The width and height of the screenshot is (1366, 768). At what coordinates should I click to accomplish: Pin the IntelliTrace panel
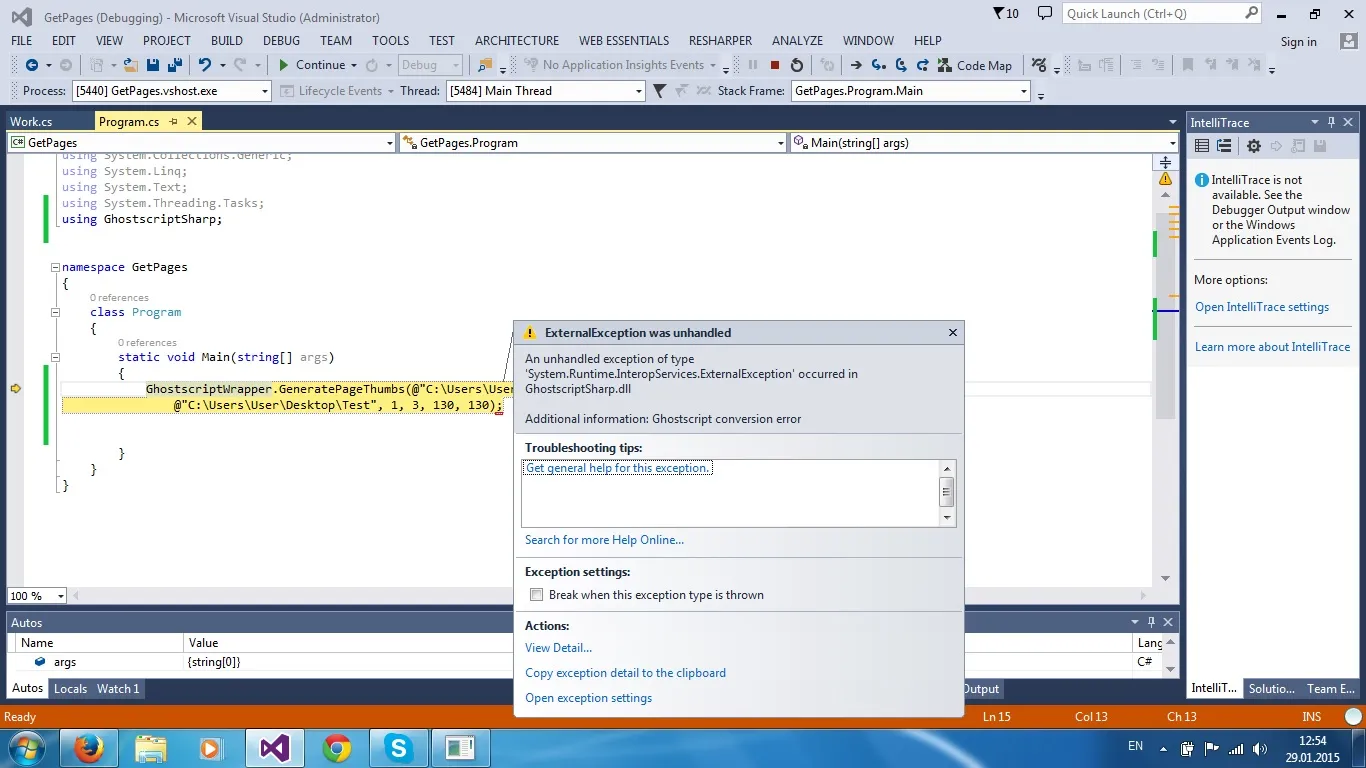pos(1331,122)
